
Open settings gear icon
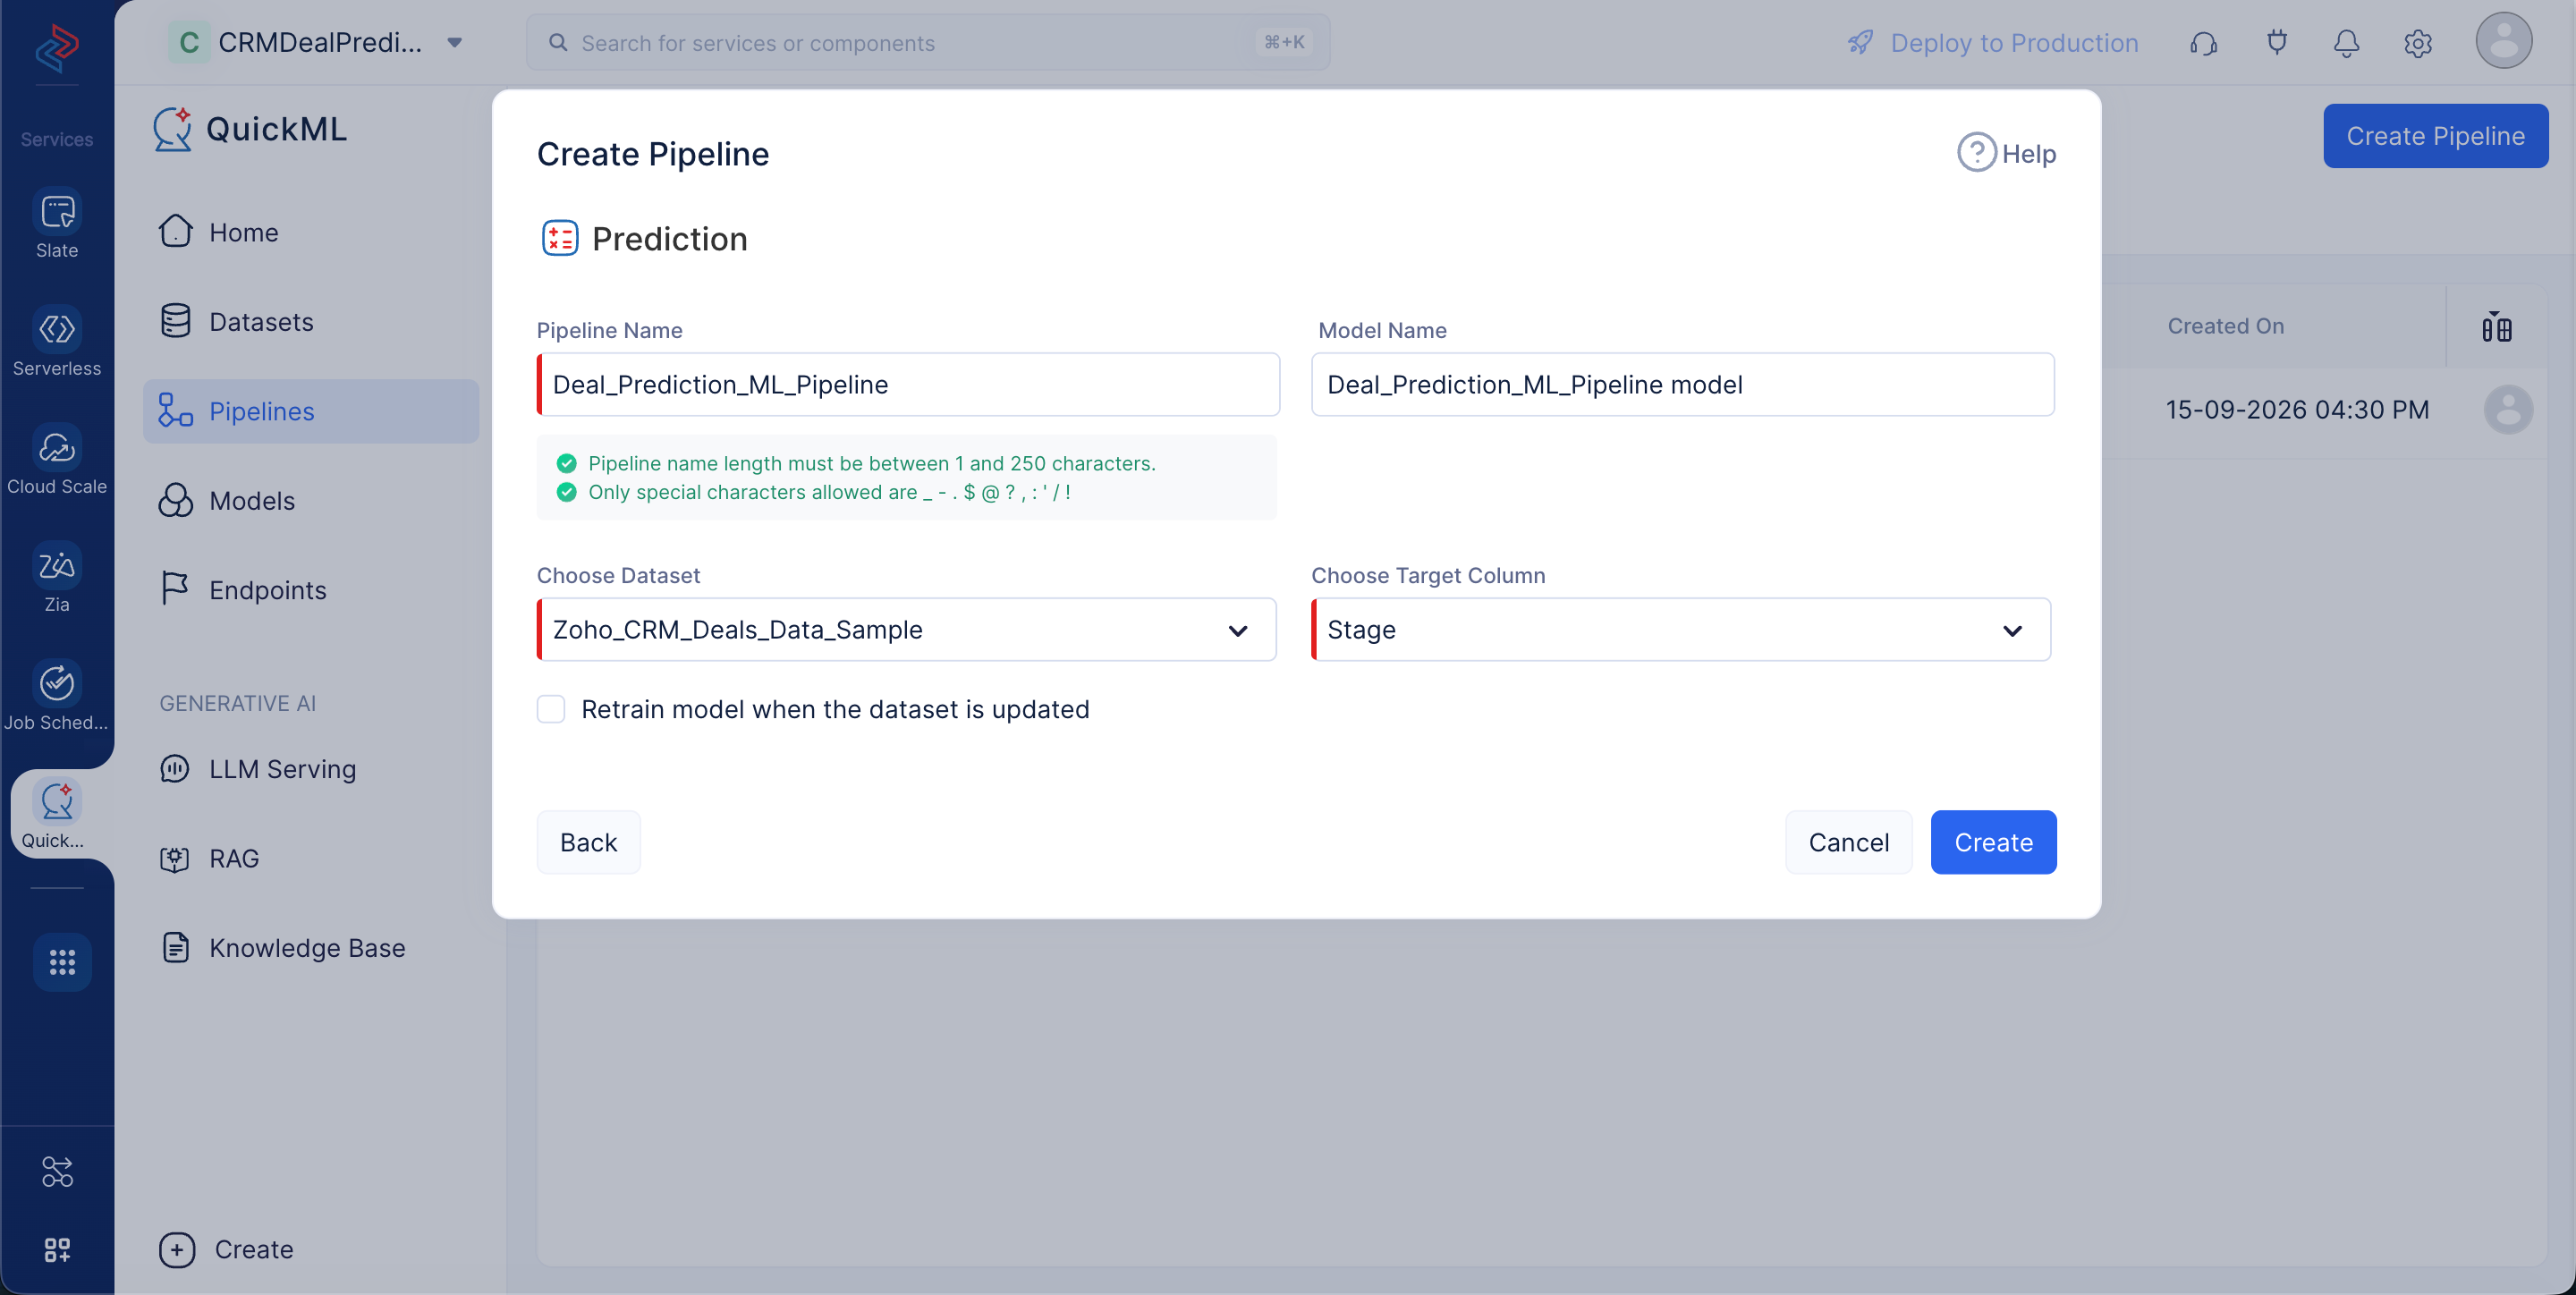2418,43
